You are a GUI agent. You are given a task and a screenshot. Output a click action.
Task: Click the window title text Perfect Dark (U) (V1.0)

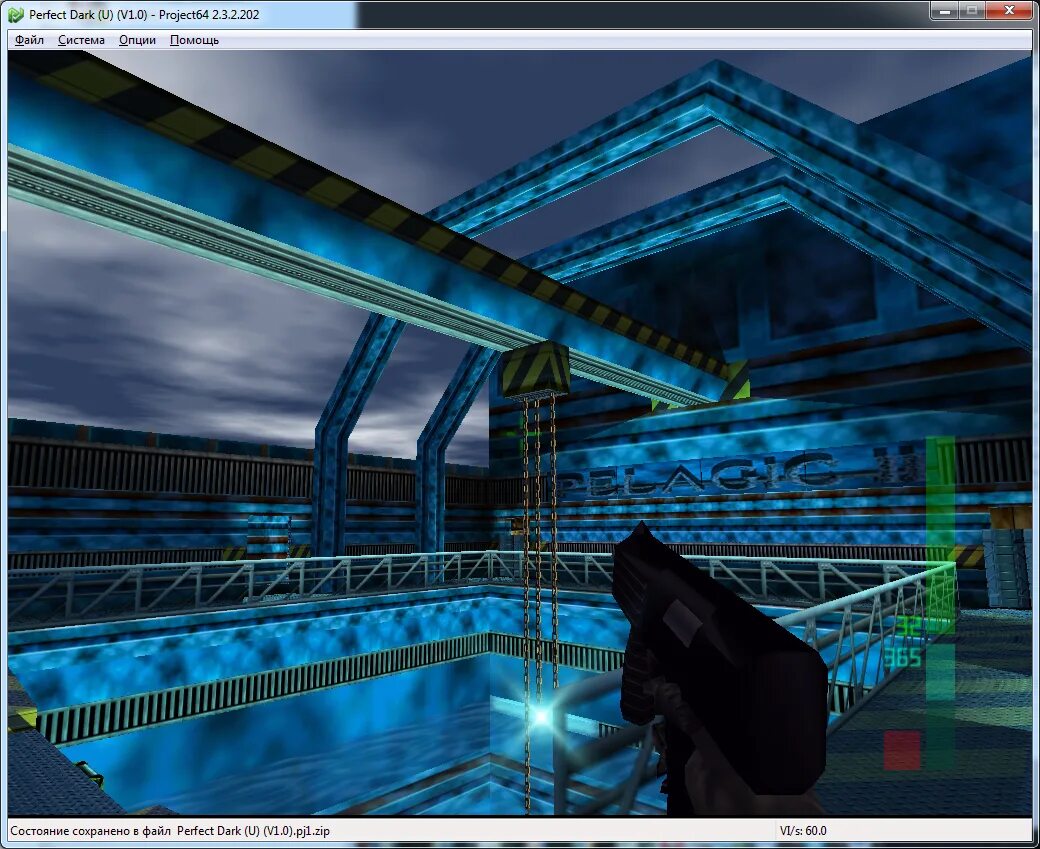point(88,15)
